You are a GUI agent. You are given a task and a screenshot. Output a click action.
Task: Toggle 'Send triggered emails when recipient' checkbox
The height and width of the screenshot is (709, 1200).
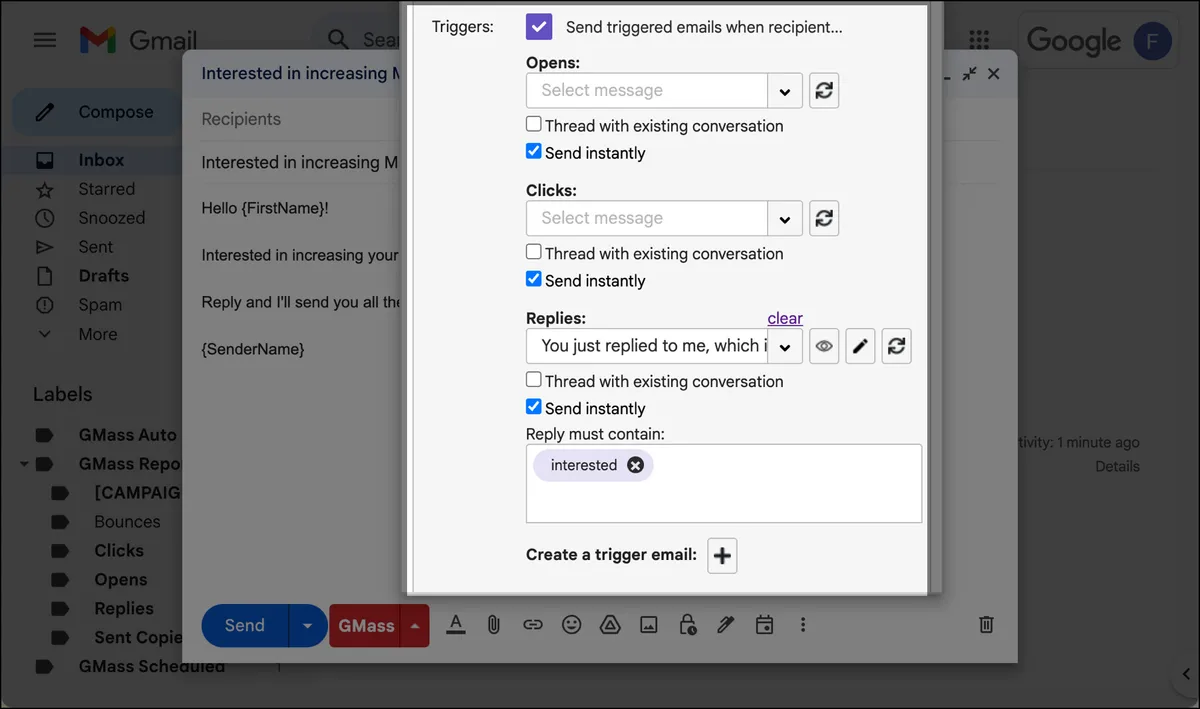(539, 27)
